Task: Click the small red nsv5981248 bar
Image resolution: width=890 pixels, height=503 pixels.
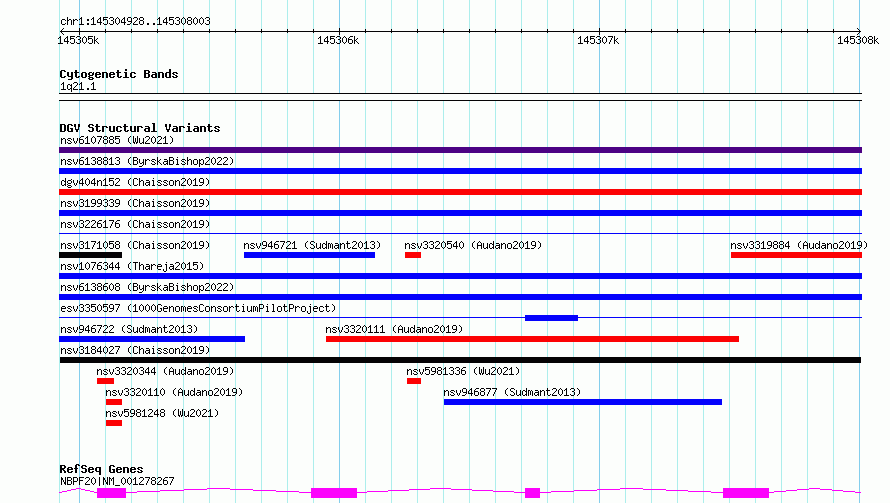Action: (114, 423)
